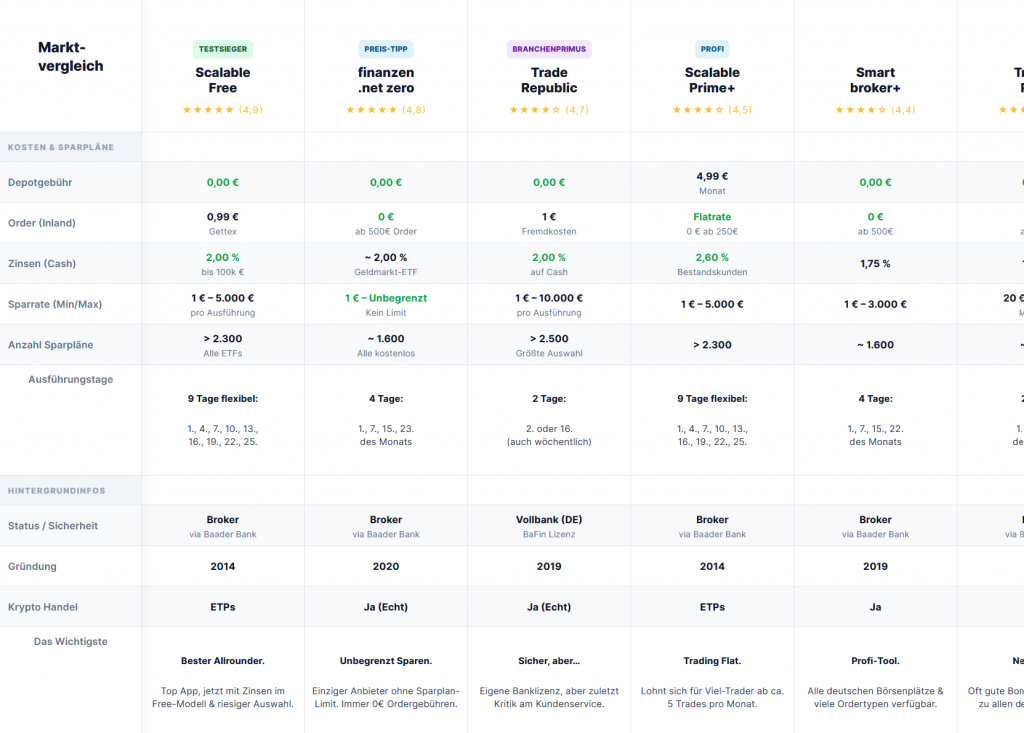Viewport: 1024px width, 733px height.
Task: Select the Zinsen (Cash) row label
Action: pyautogui.click(x=42, y=264)
